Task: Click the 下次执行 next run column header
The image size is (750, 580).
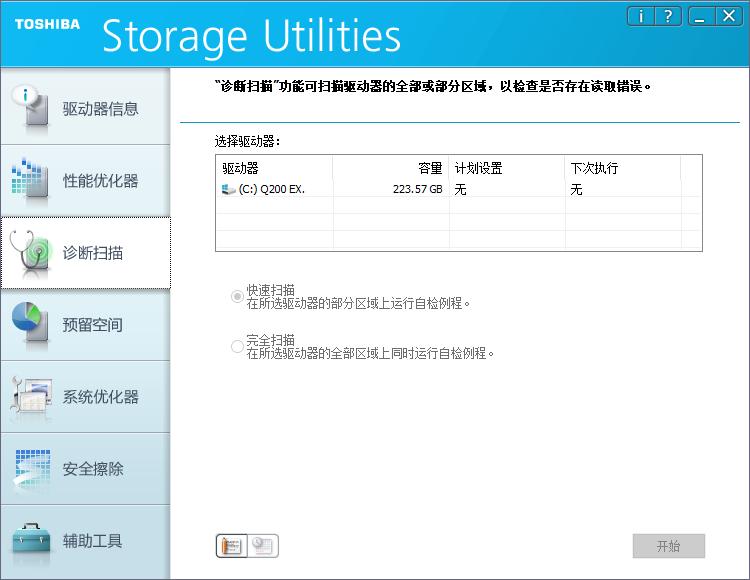Action: [x=622, y=168]
